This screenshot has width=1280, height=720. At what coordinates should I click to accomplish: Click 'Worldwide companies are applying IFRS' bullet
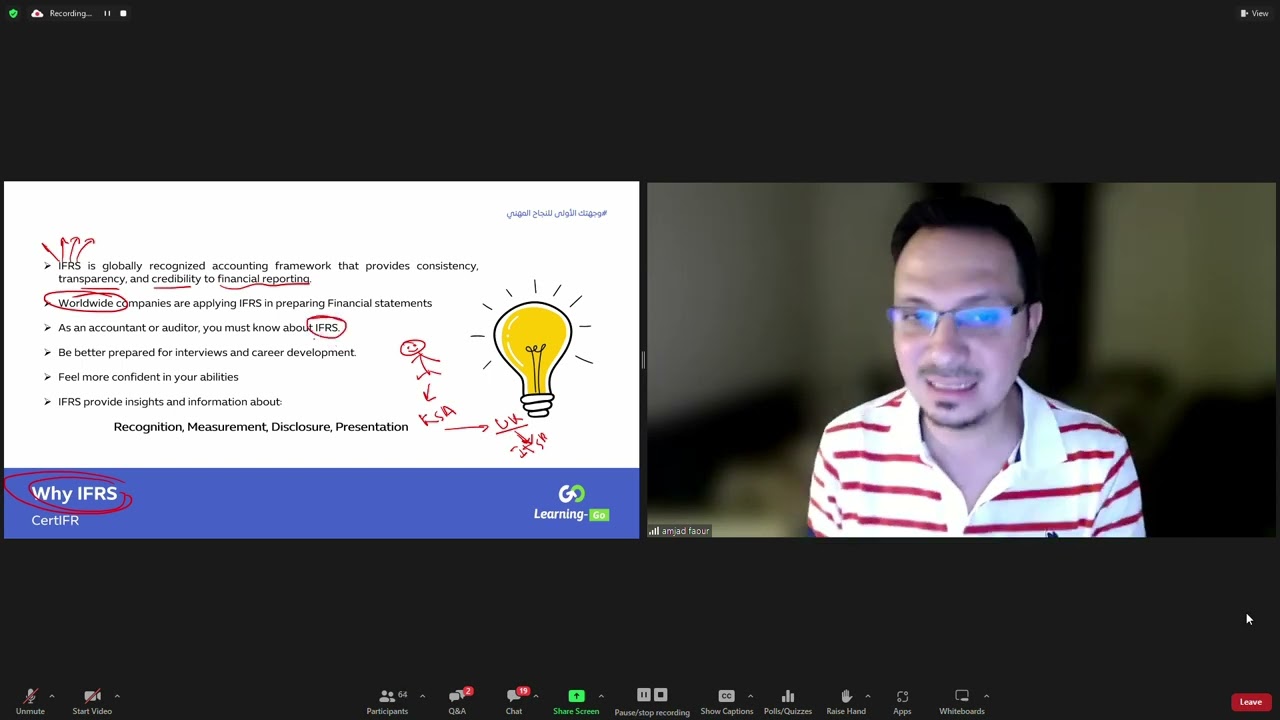pos(245,303)
